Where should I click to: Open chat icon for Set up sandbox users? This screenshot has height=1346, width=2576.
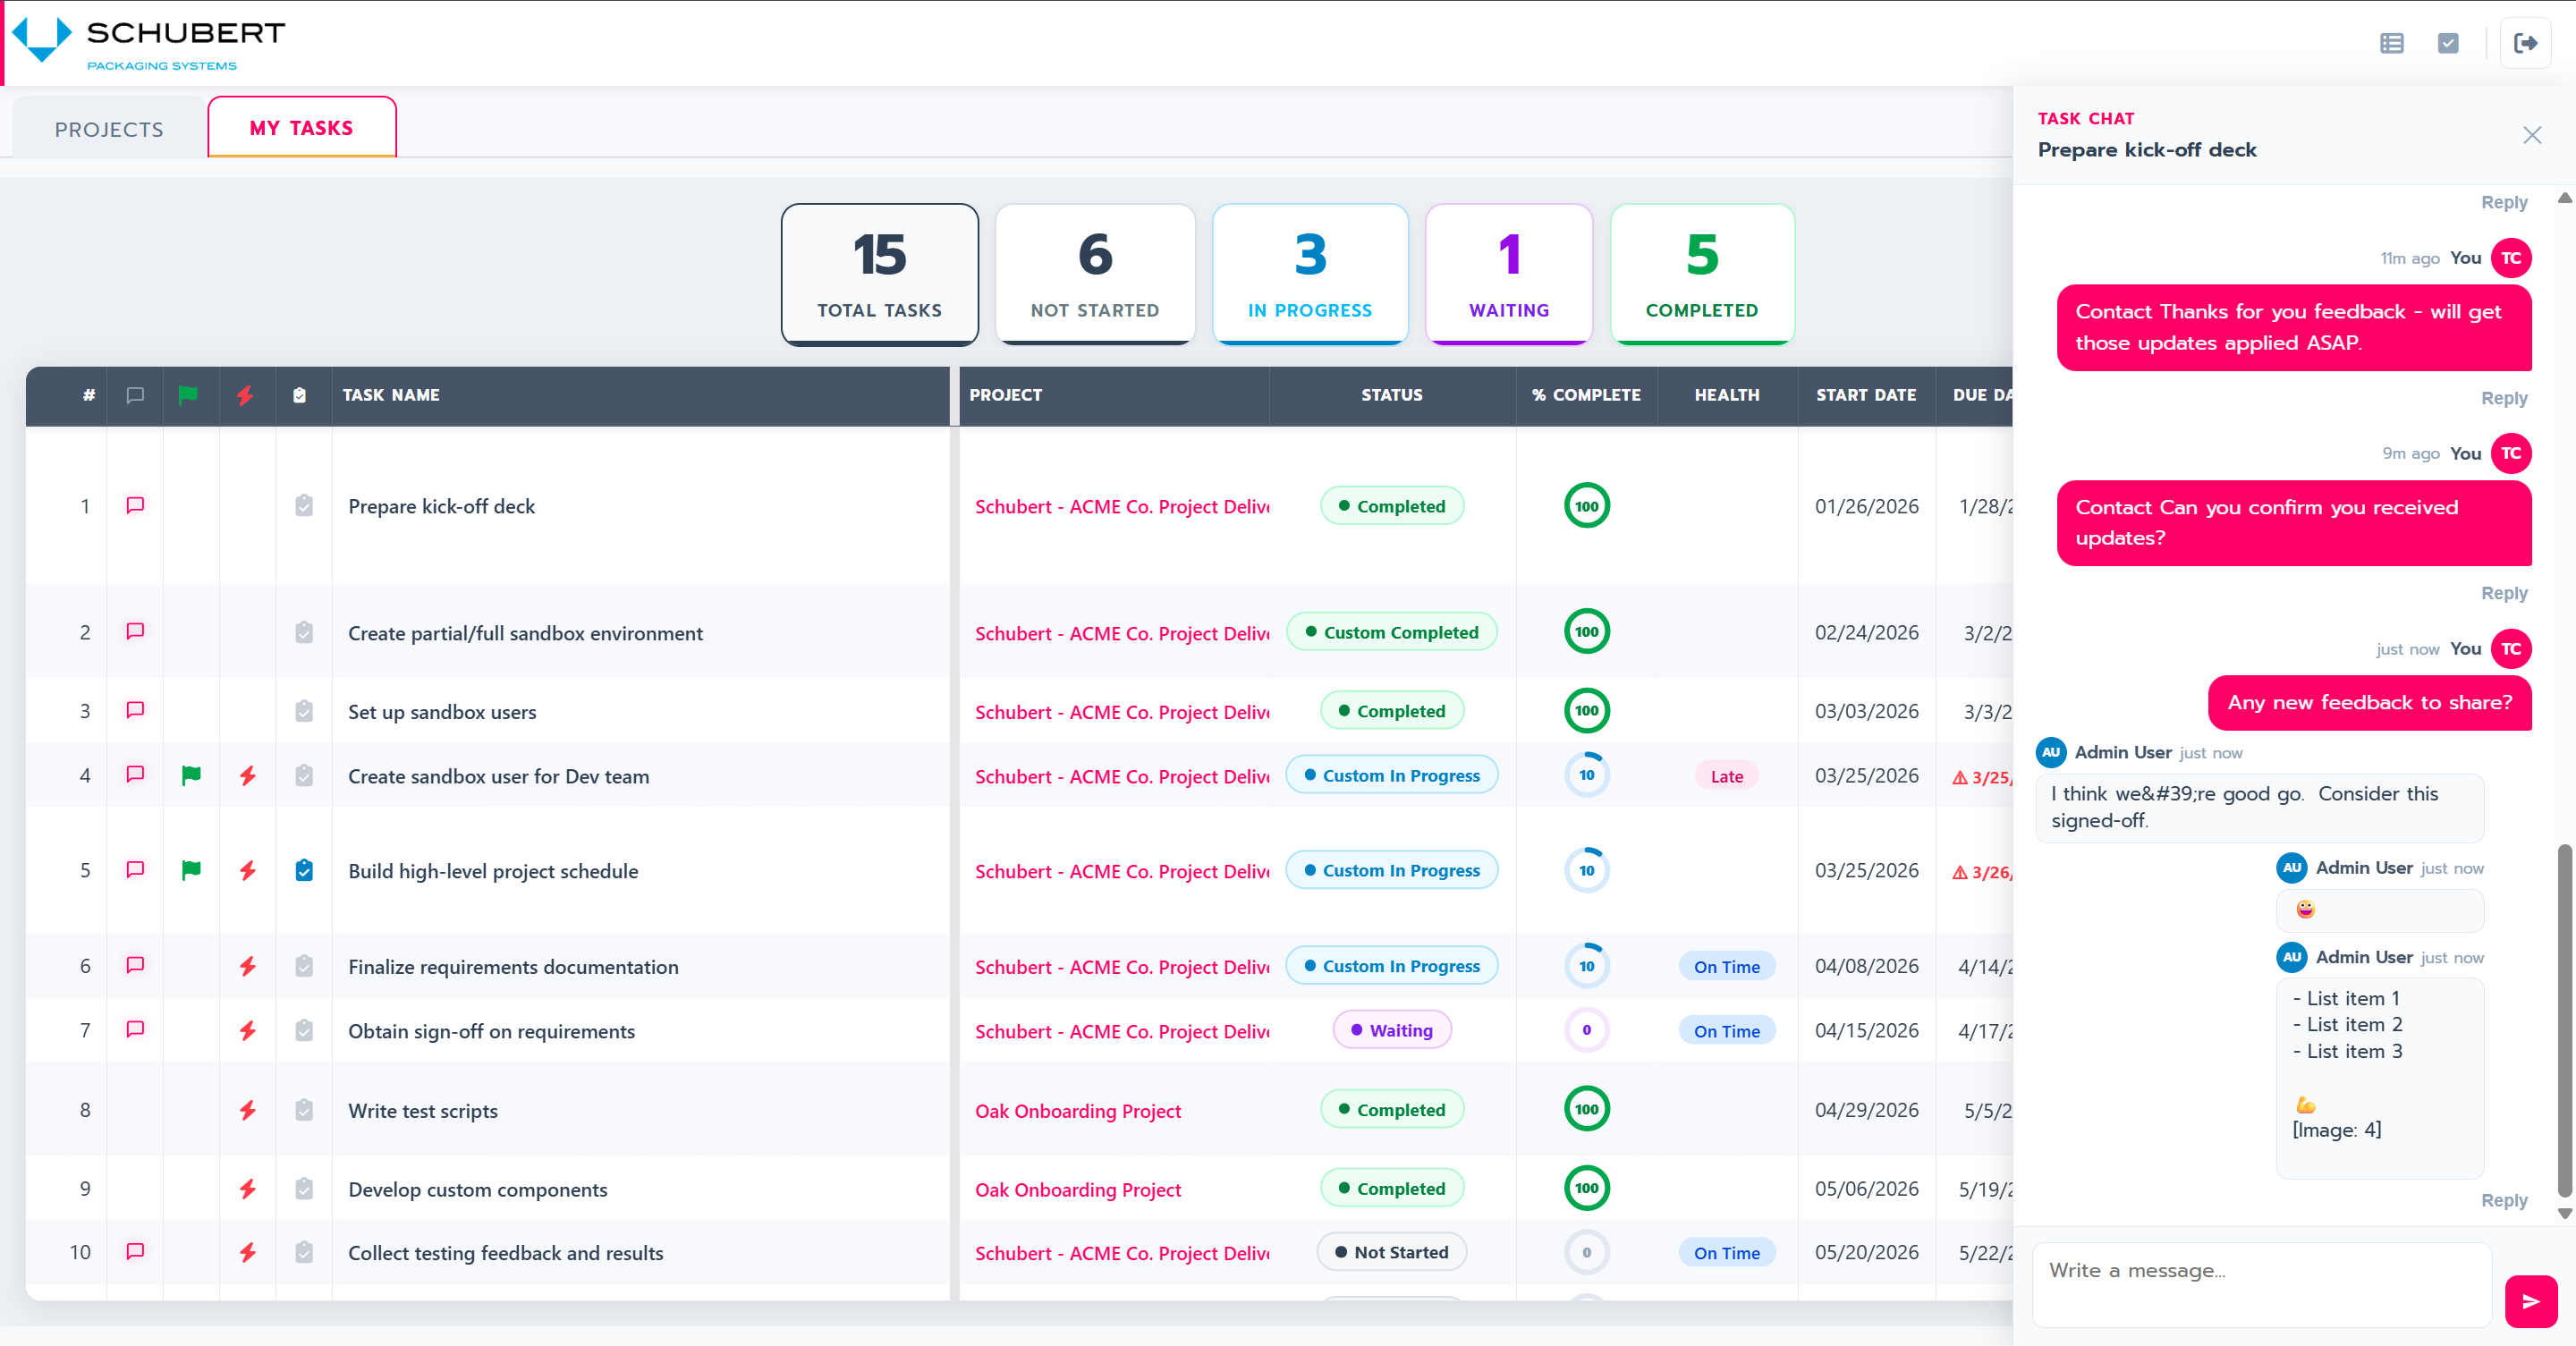[135, 710]
